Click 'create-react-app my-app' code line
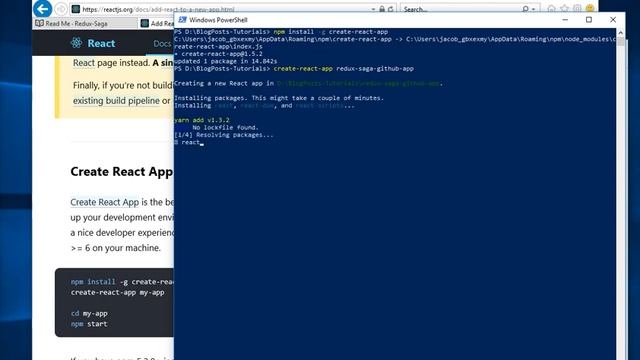The height and width of the screenshot is (360, 640). point(118,292)
